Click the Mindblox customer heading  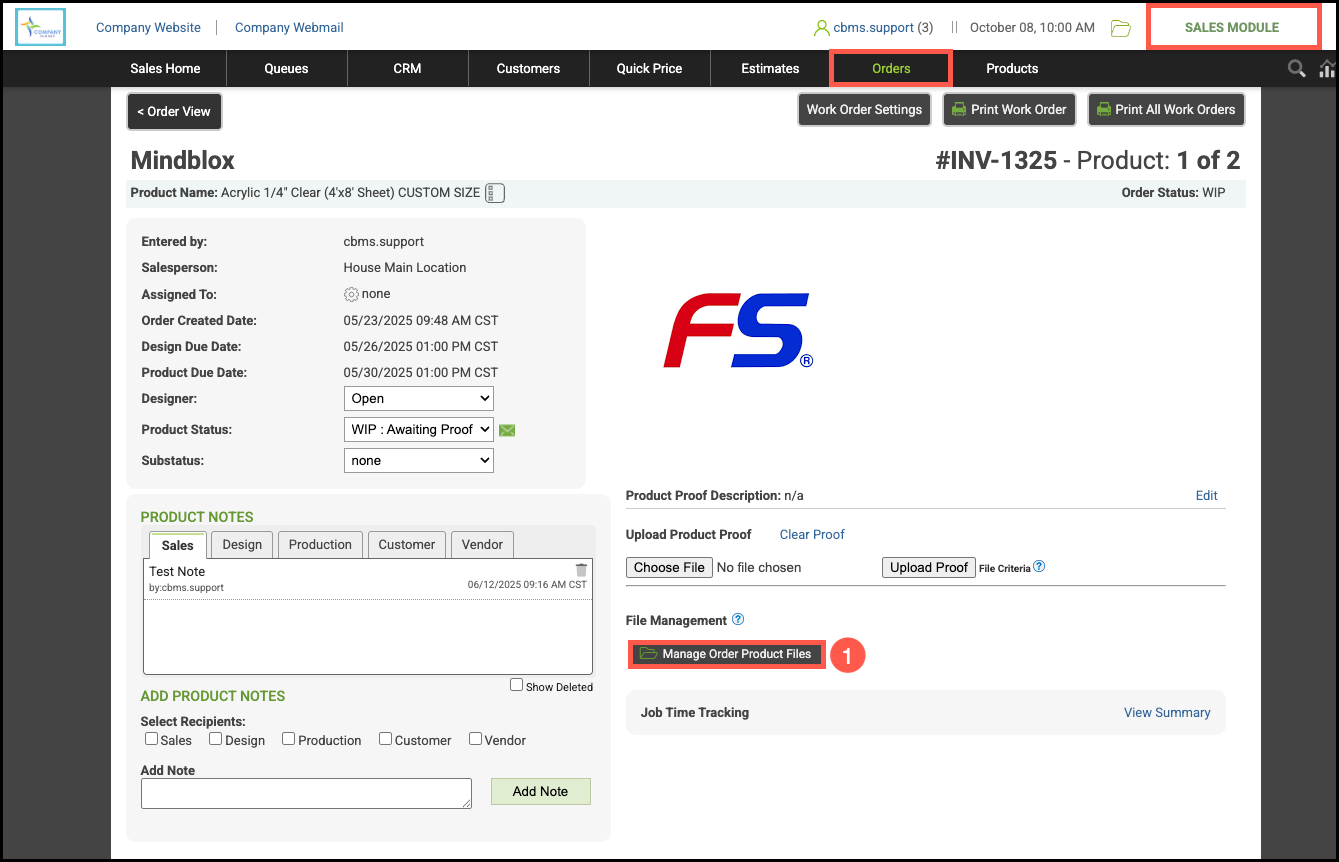coord(183,160)
